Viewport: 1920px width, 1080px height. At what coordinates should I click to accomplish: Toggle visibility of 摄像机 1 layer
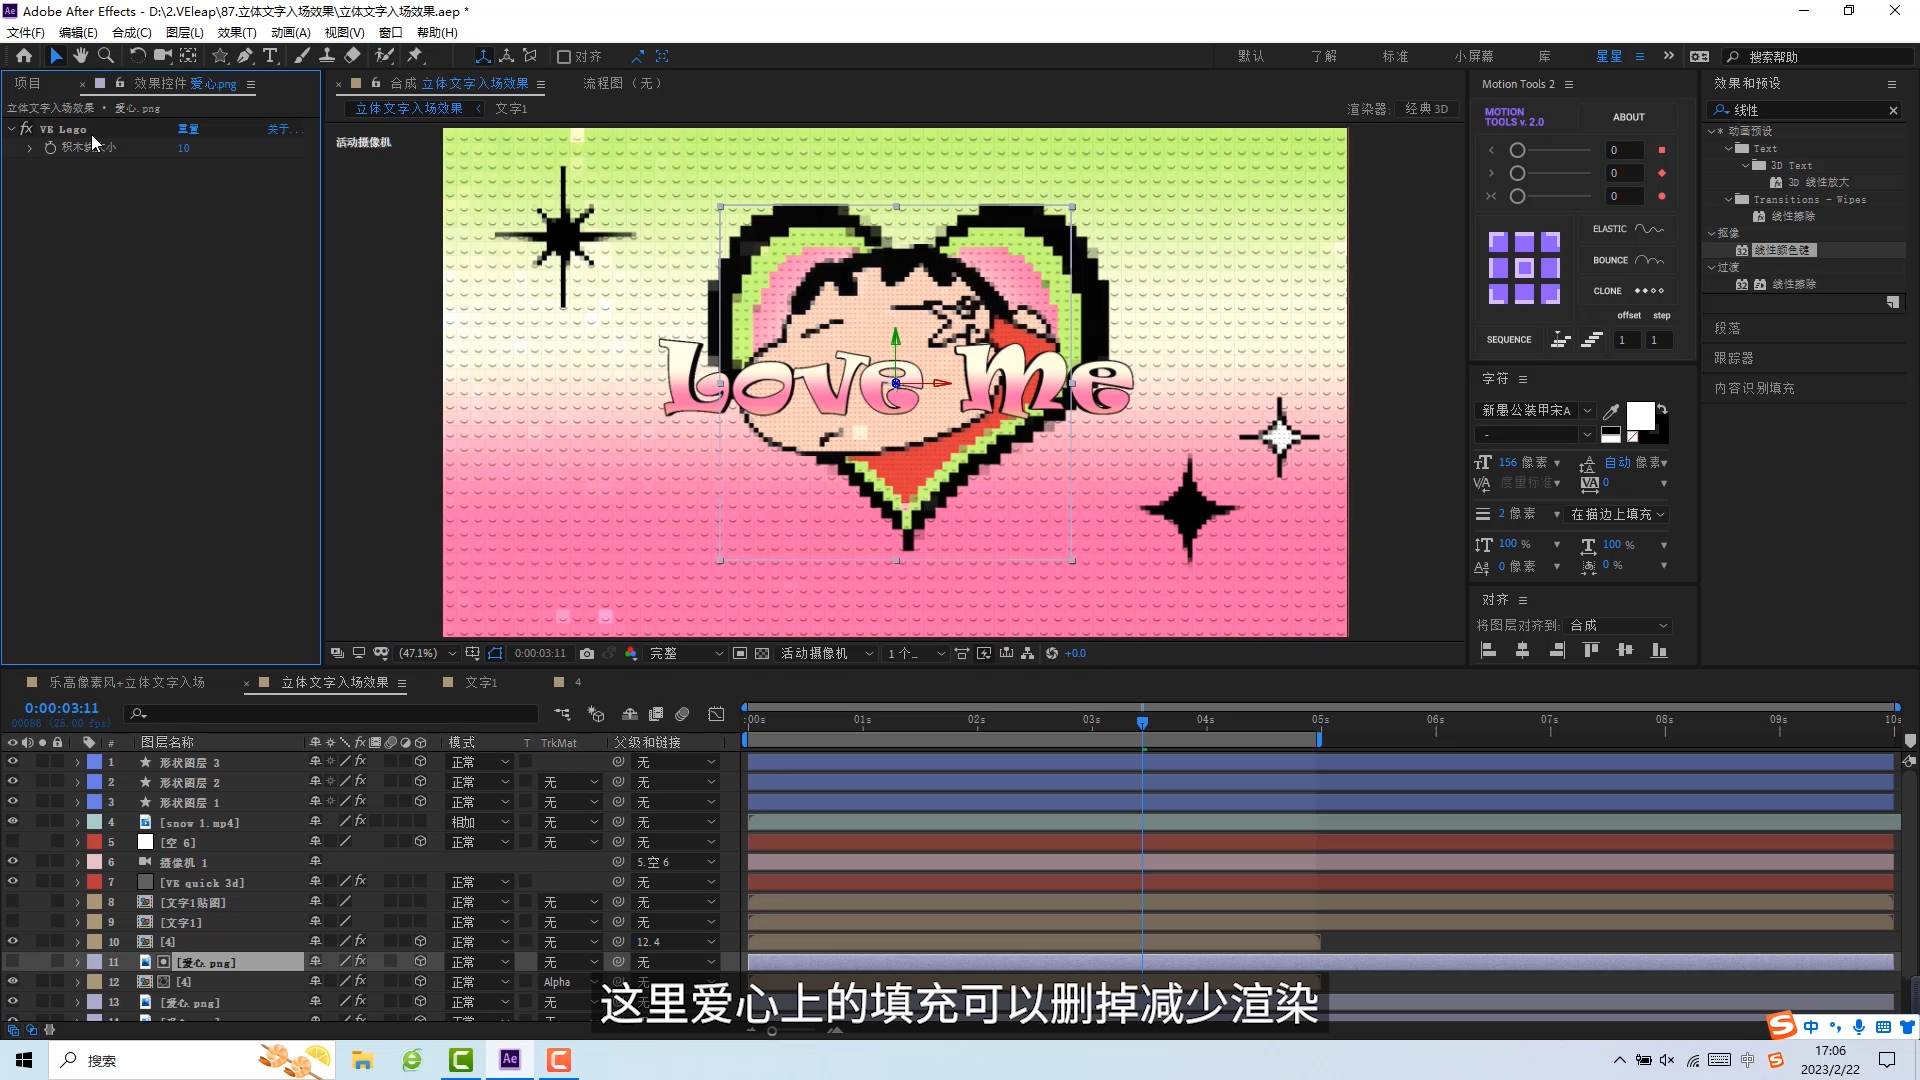click(12, 862)
